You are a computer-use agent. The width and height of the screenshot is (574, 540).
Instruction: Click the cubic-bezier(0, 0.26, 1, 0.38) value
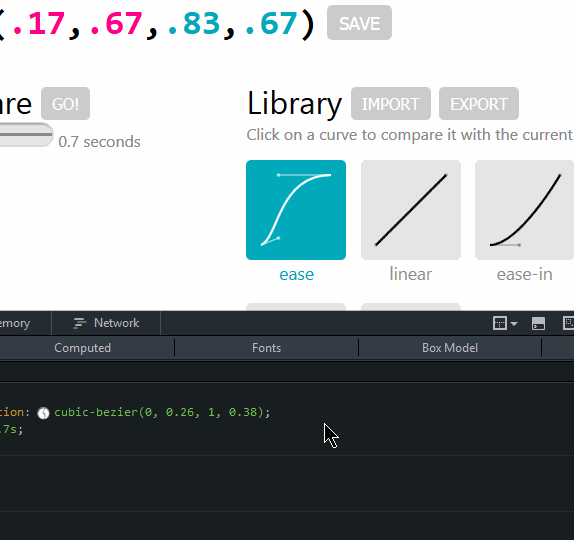tap(162, 412)
